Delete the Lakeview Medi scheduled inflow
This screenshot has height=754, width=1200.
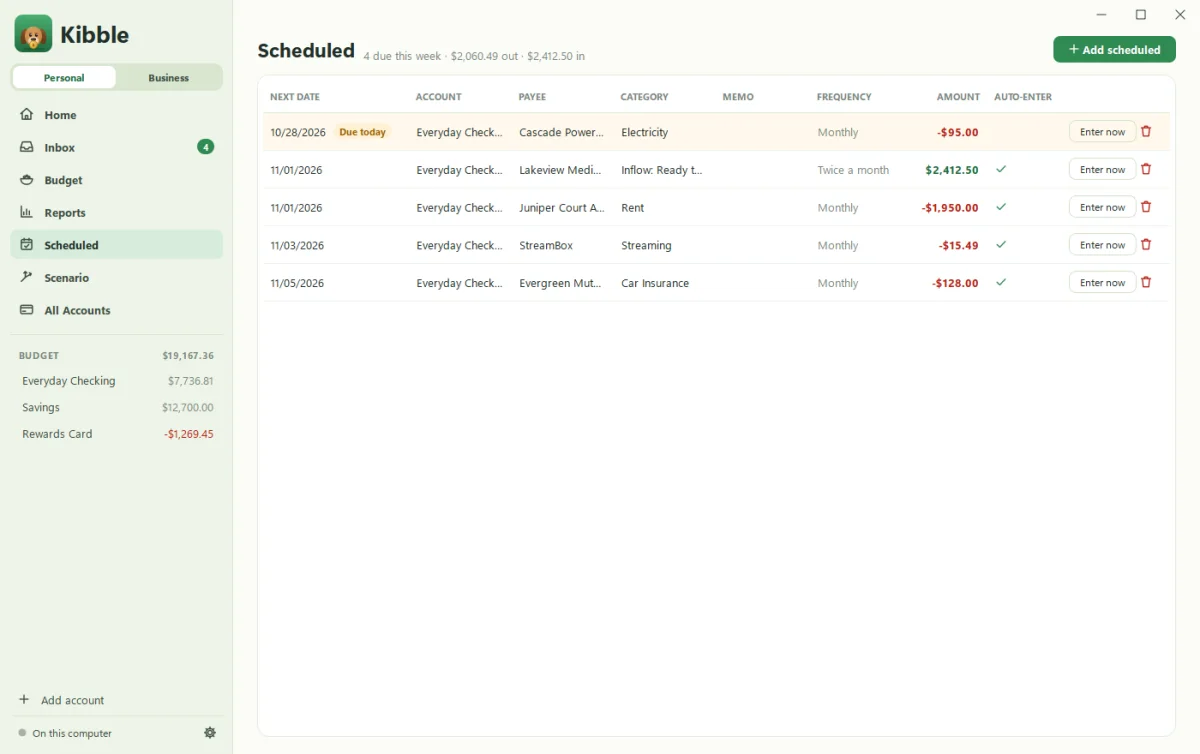[x=1146, y=169]
